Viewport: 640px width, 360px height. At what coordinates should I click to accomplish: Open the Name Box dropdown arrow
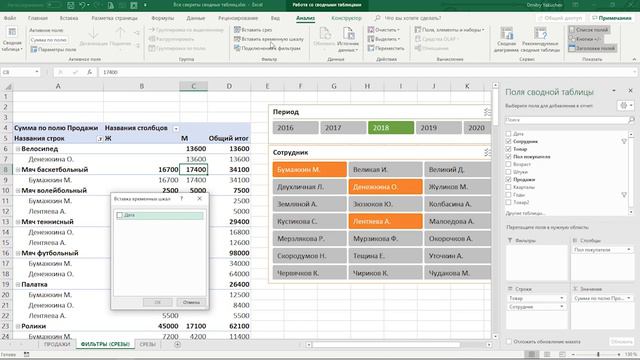[x=37, y=72]
